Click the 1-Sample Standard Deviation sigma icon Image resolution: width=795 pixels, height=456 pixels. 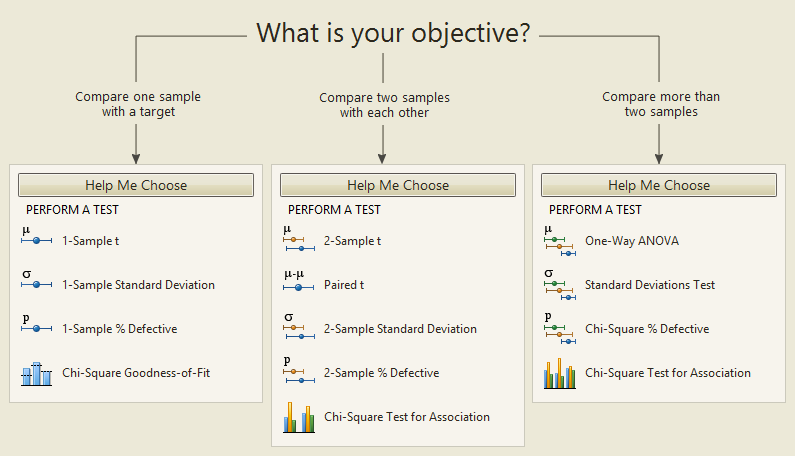37,280
